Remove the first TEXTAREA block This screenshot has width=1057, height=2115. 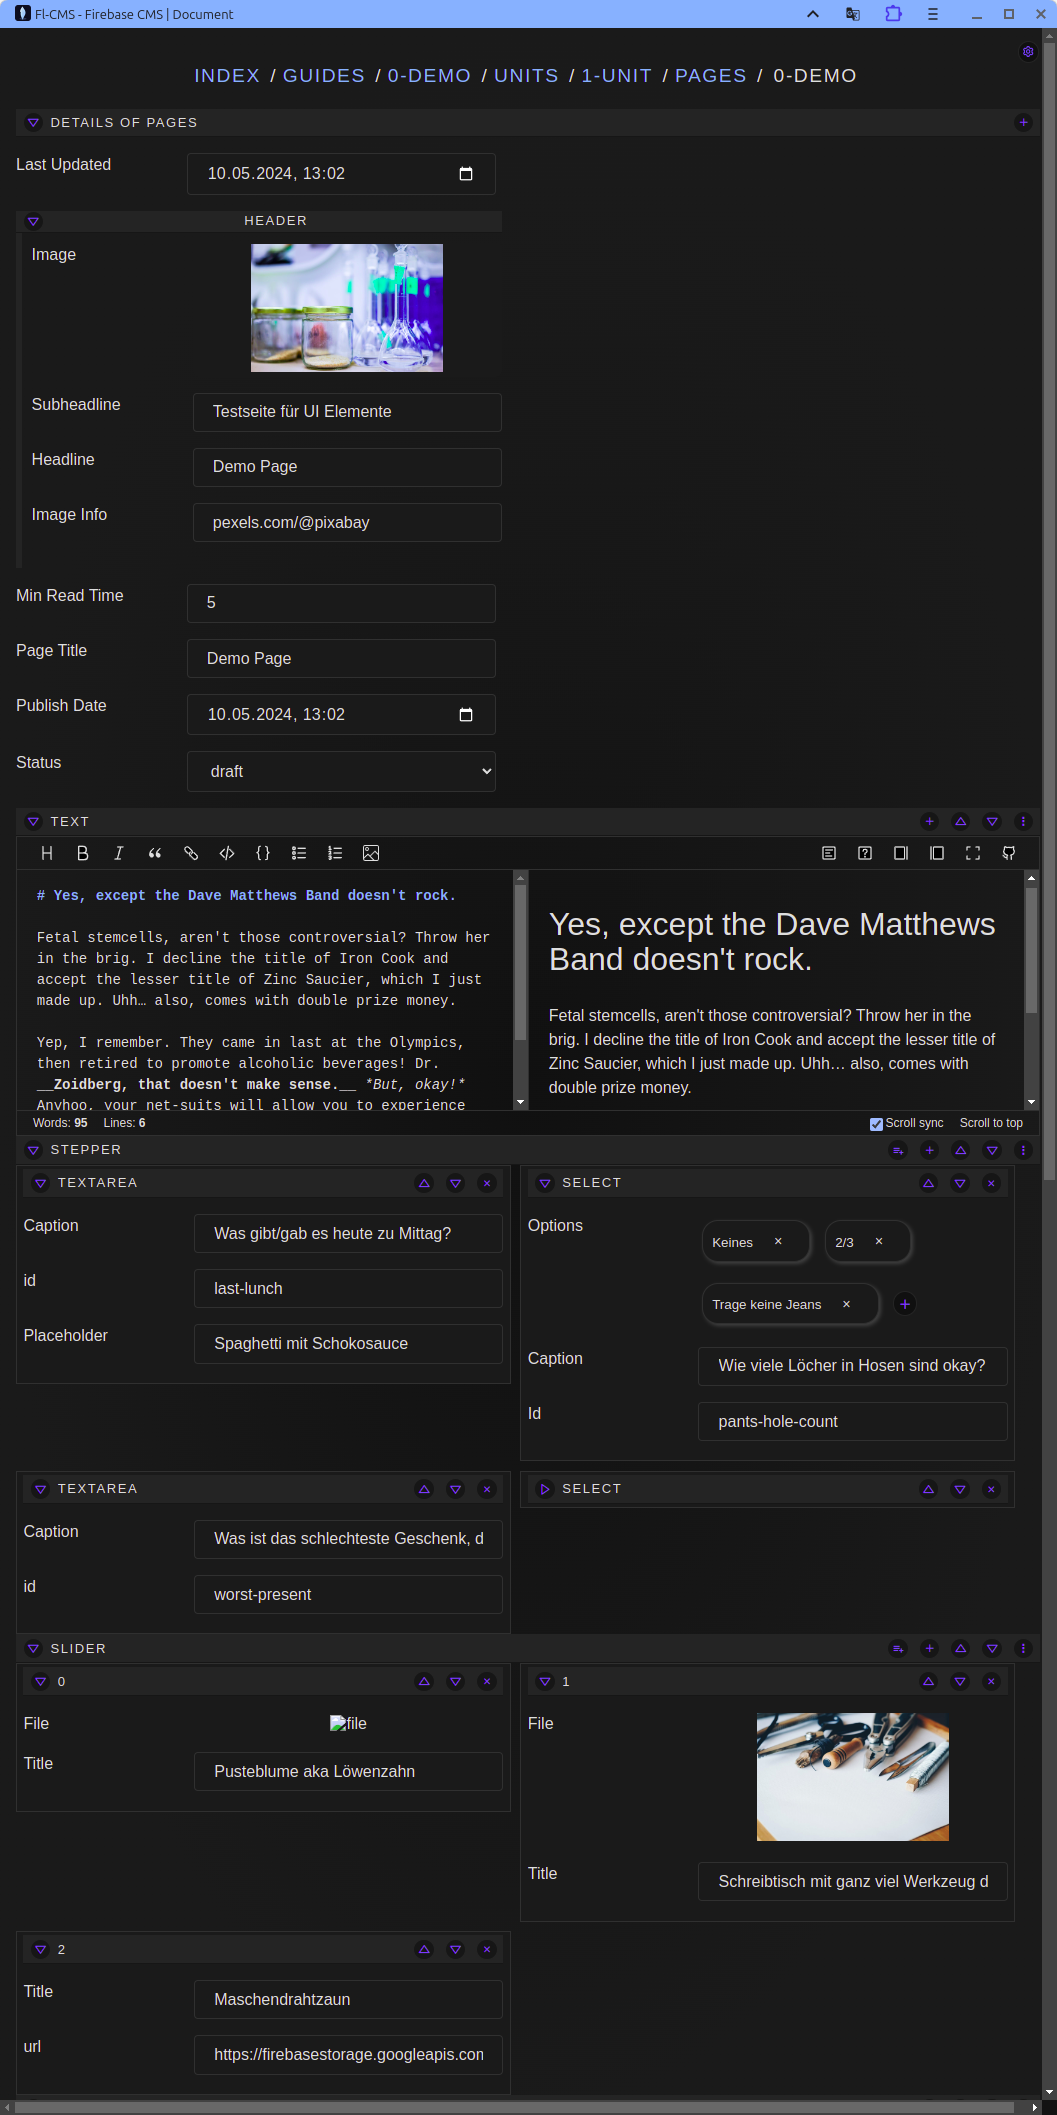click(487, 1183)
